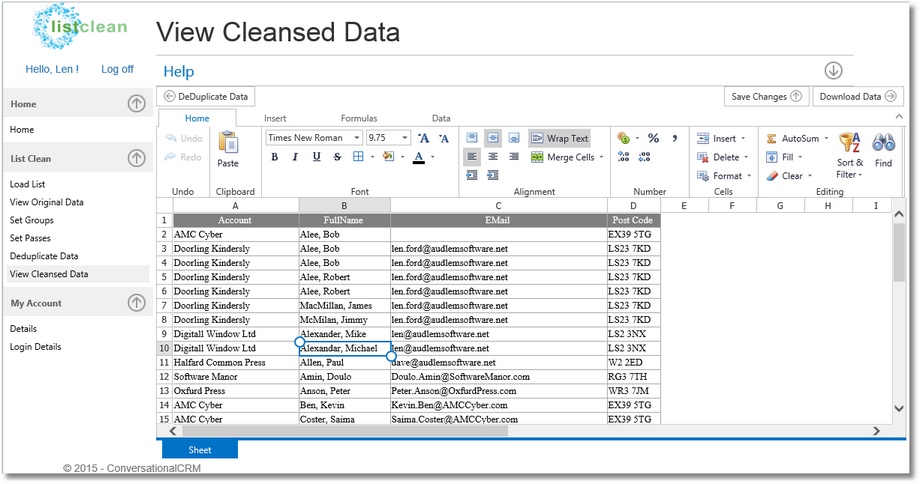Switch to the Data ribbon tab

click(x=441, y=118)
